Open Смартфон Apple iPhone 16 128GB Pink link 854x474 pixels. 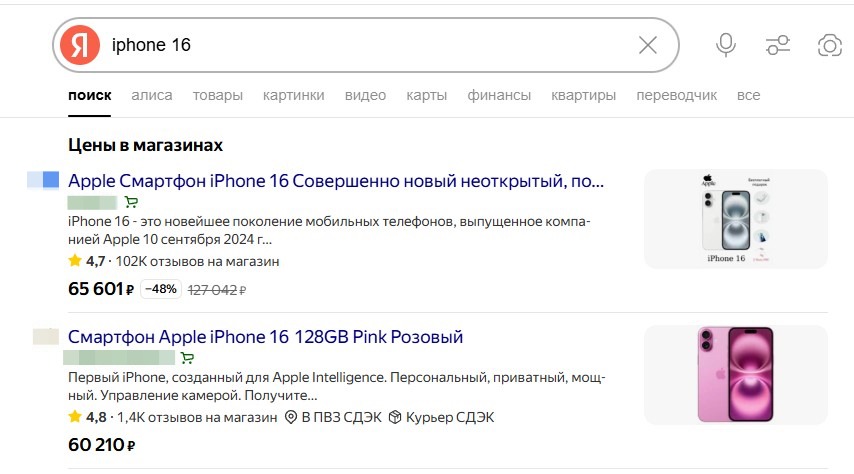265,337
